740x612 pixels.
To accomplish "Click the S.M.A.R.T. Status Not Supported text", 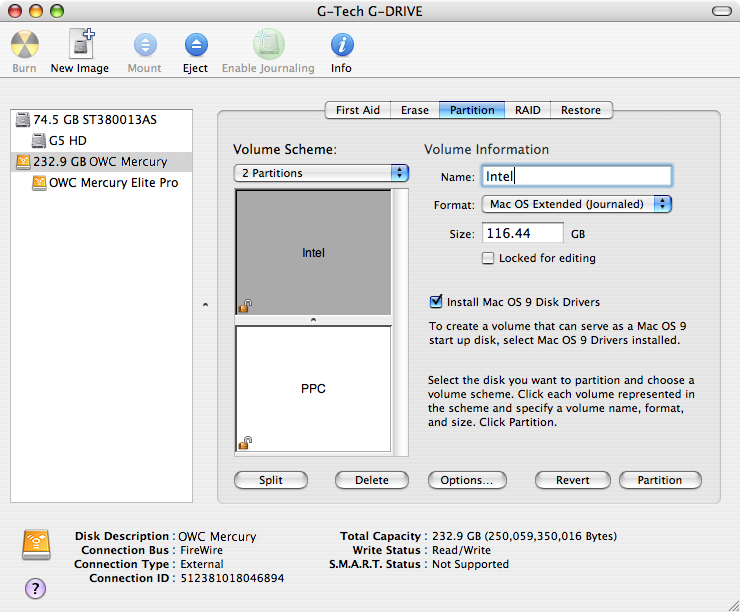I will coord(471,564).
